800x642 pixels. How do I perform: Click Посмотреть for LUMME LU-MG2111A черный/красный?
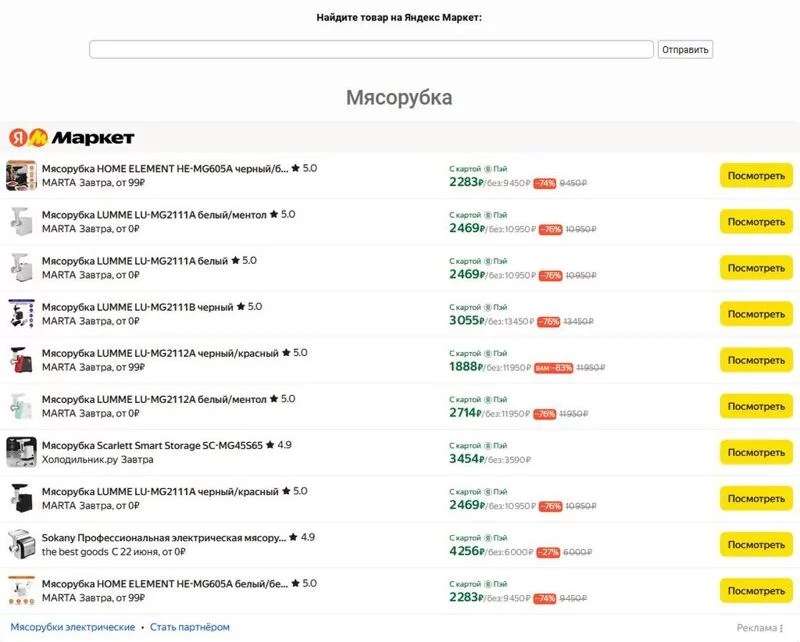tap(756, 499)
